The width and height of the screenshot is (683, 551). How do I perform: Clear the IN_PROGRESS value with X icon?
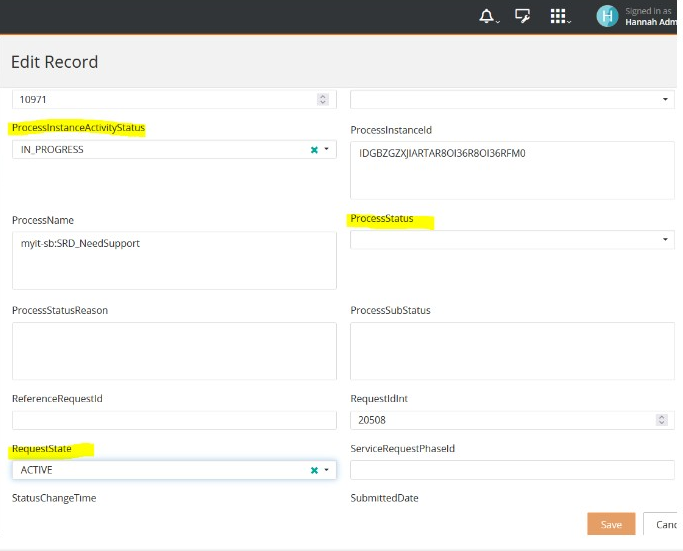[314, 150]
